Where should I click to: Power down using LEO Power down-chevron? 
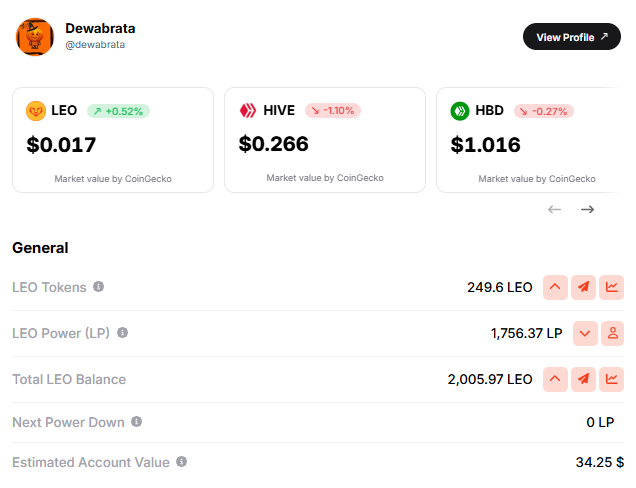[x=585, y=333]
